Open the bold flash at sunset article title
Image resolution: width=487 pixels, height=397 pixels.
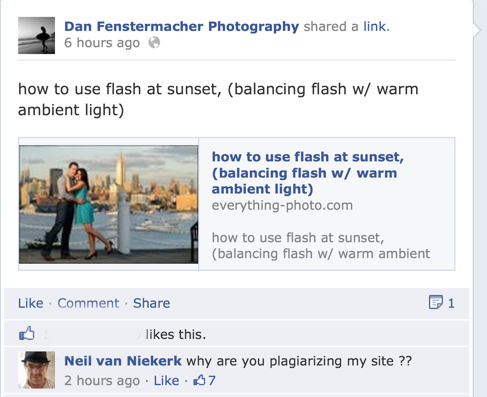(308, 173)
